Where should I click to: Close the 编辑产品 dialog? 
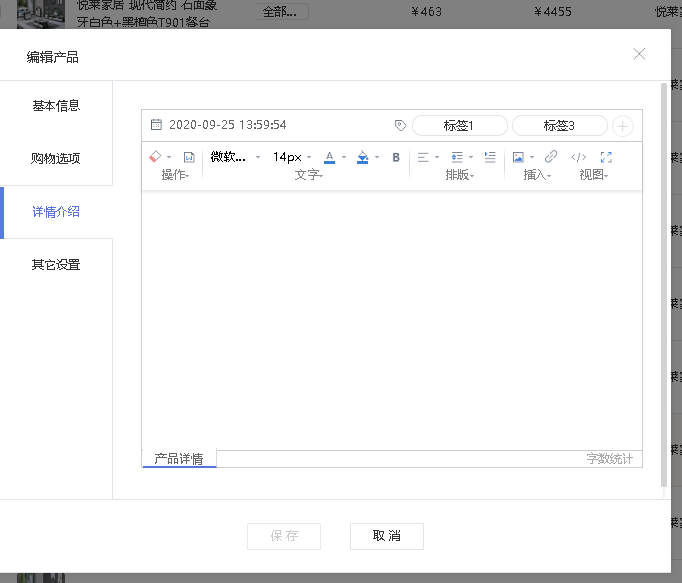(639, 54)
